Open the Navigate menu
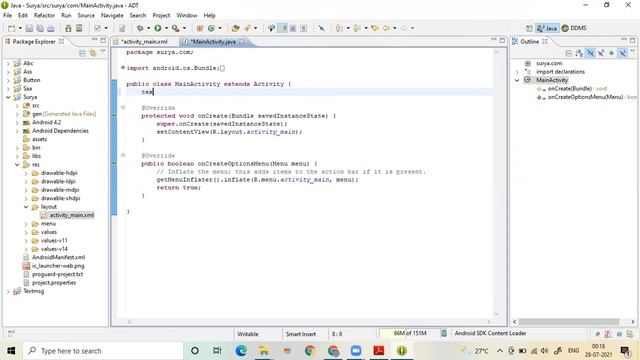Image resolution: width=640 pixels, height=360 pixels. [x=112, y=16]
